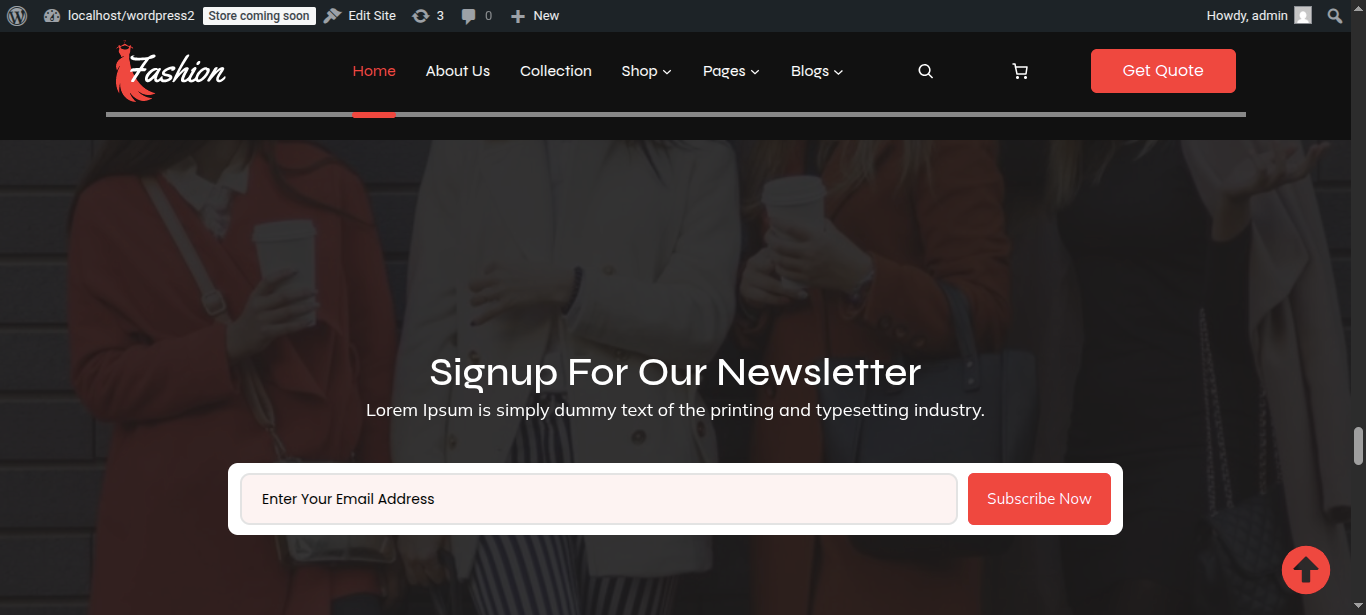Click the header search magnifier icon

[x=925, y=71]
